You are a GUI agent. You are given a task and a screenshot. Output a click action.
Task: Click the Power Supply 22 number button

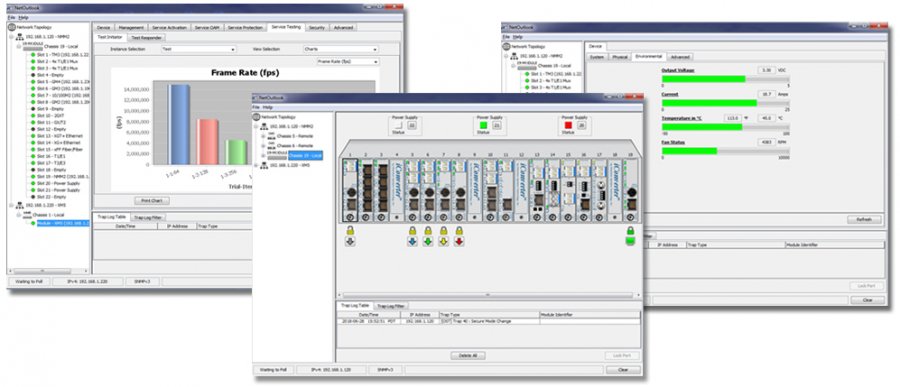[x=412, y=125]
